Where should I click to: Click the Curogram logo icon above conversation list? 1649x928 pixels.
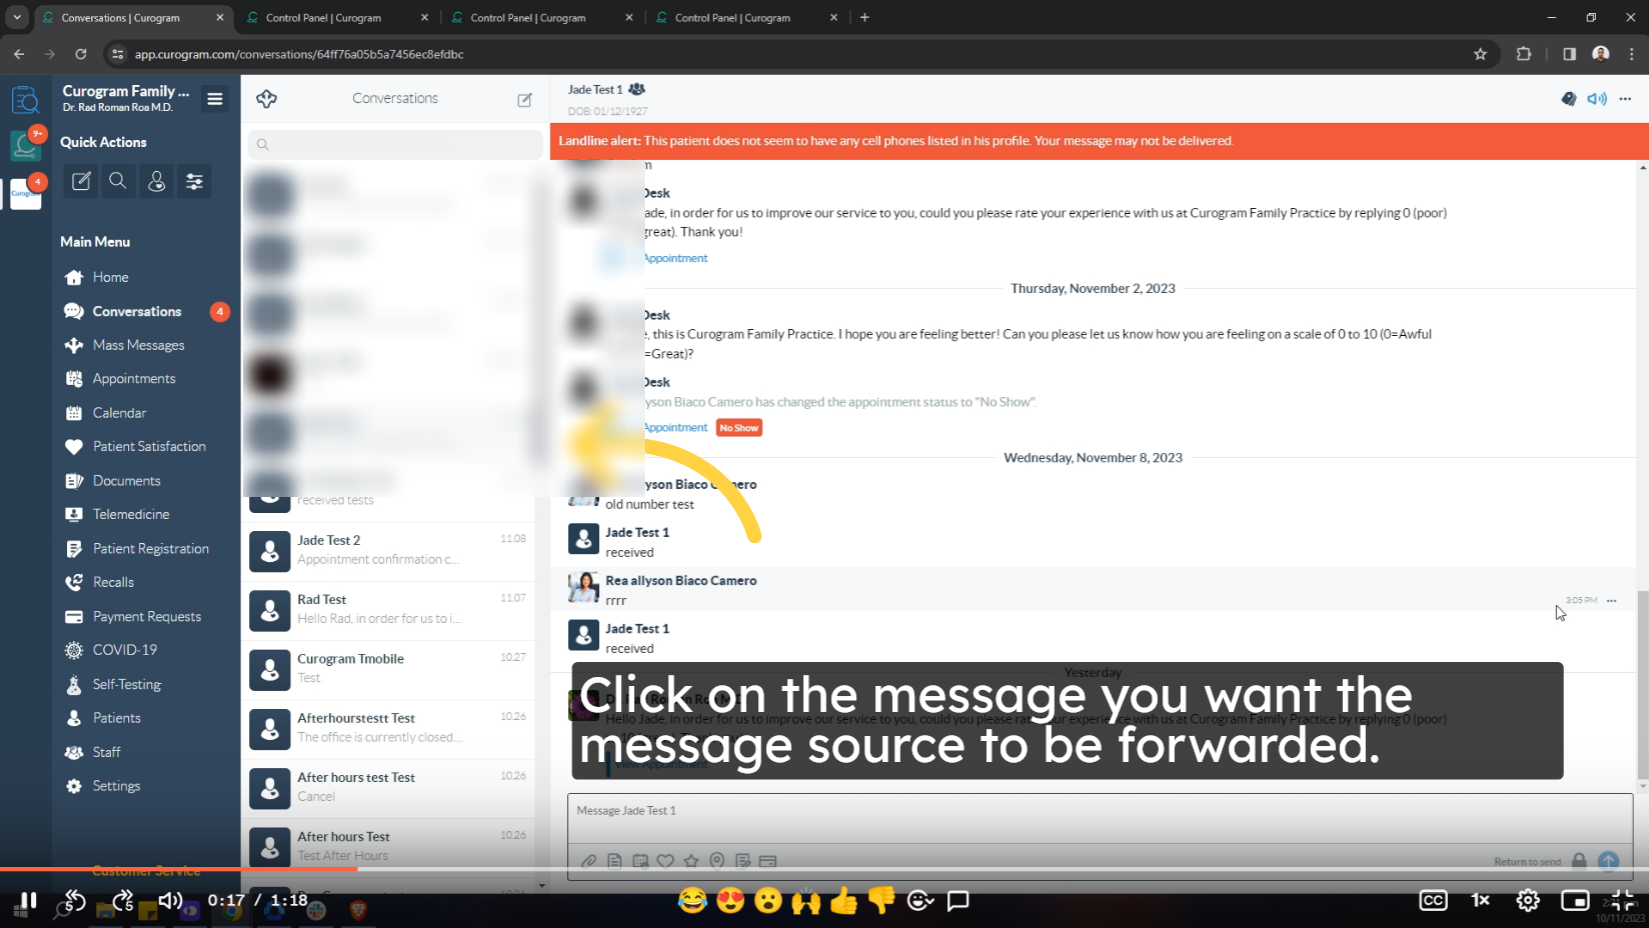click(x=266, y=98)
